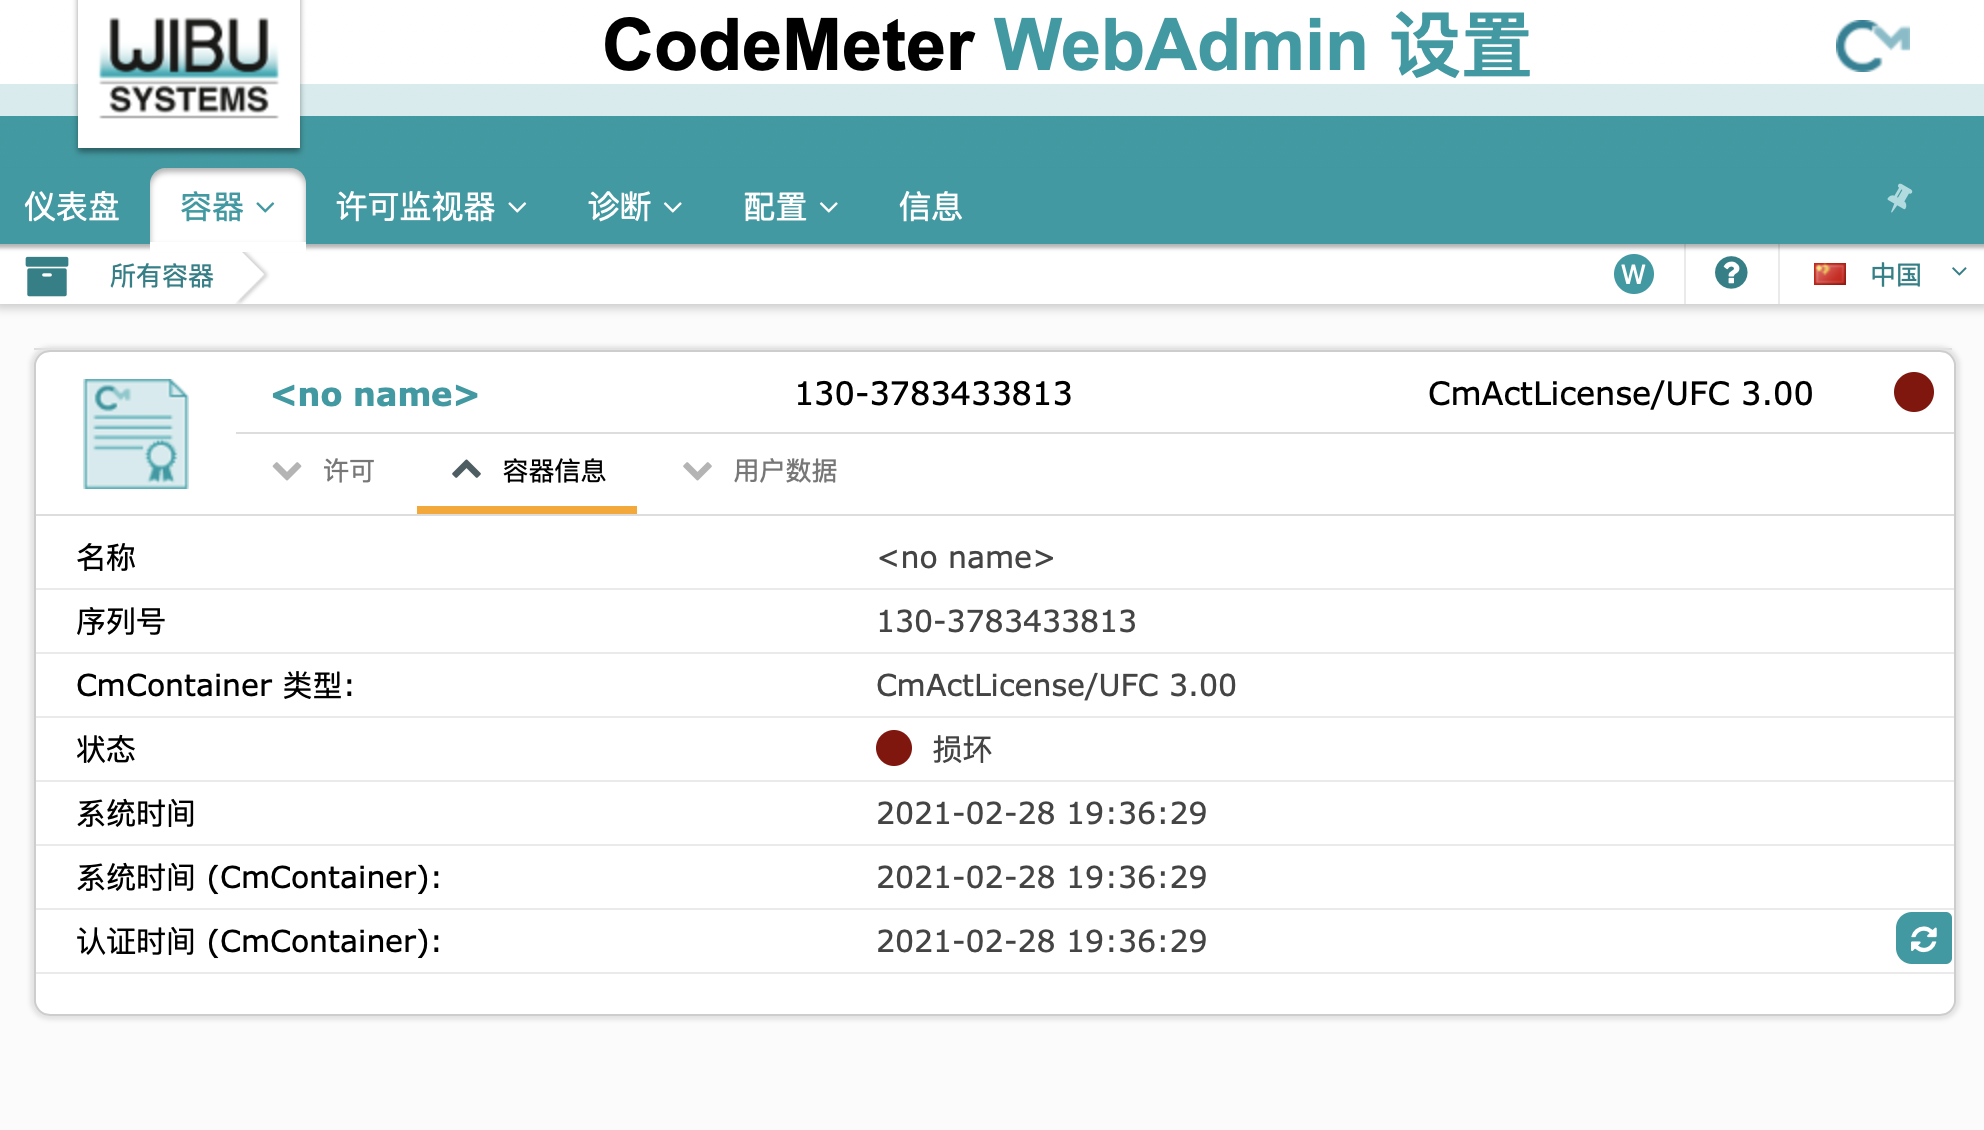The width and height of the screenshot is (1984, 1130).
Task: Click the 名称 row label
Action: tap(106, 557)
